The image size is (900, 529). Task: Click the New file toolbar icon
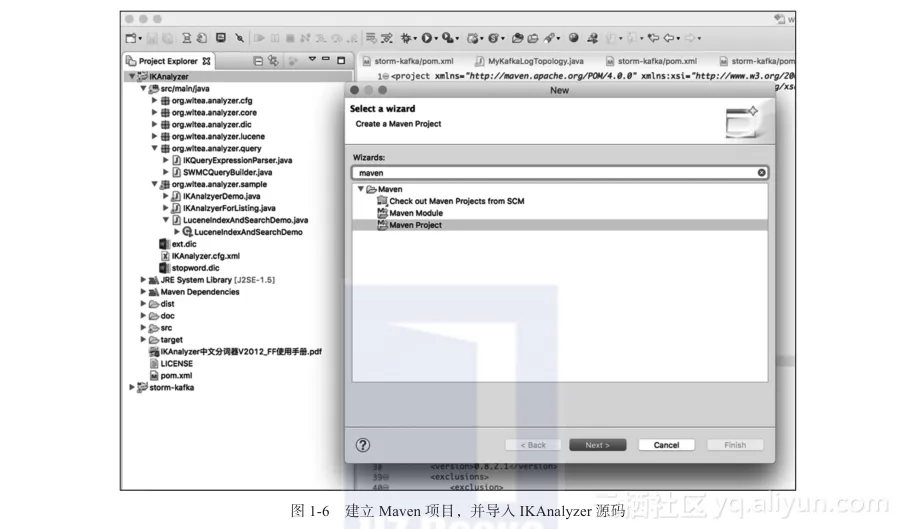click(x=131, y=38)
